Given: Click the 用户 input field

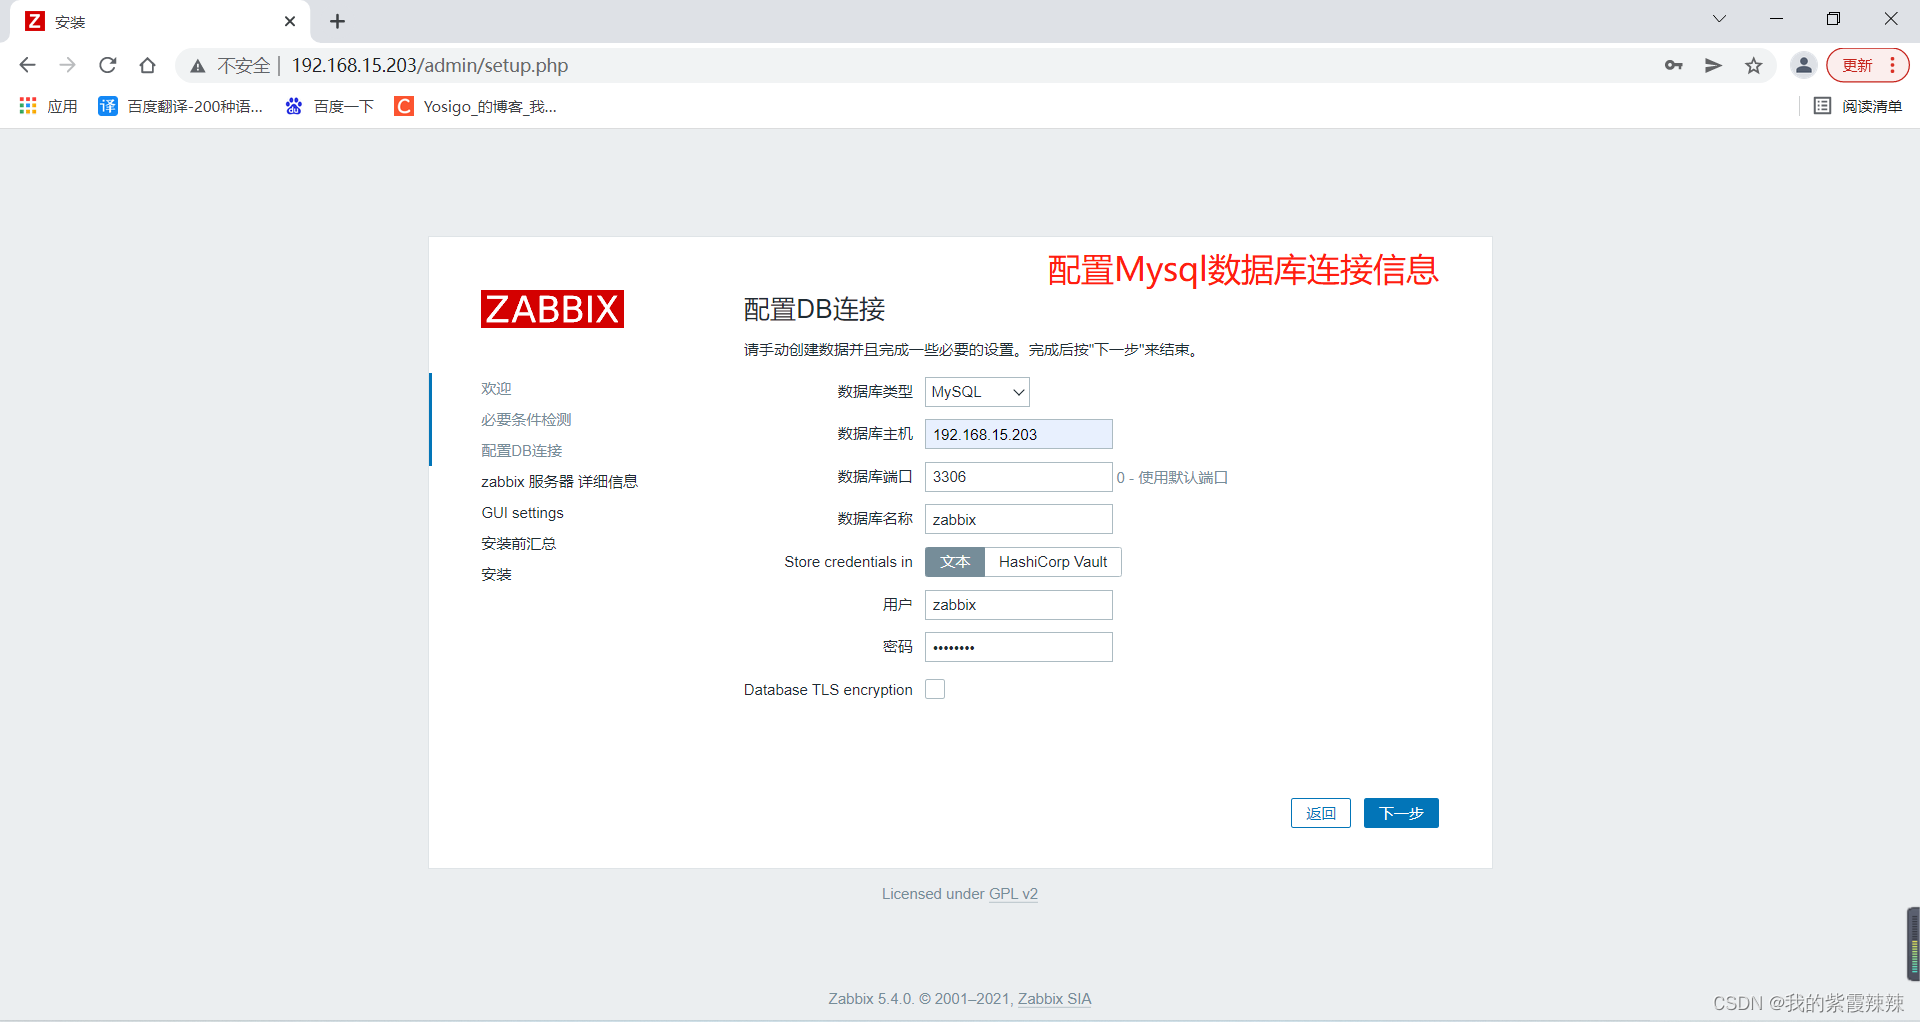Looking at the screenshot, I should (1018, 605).
